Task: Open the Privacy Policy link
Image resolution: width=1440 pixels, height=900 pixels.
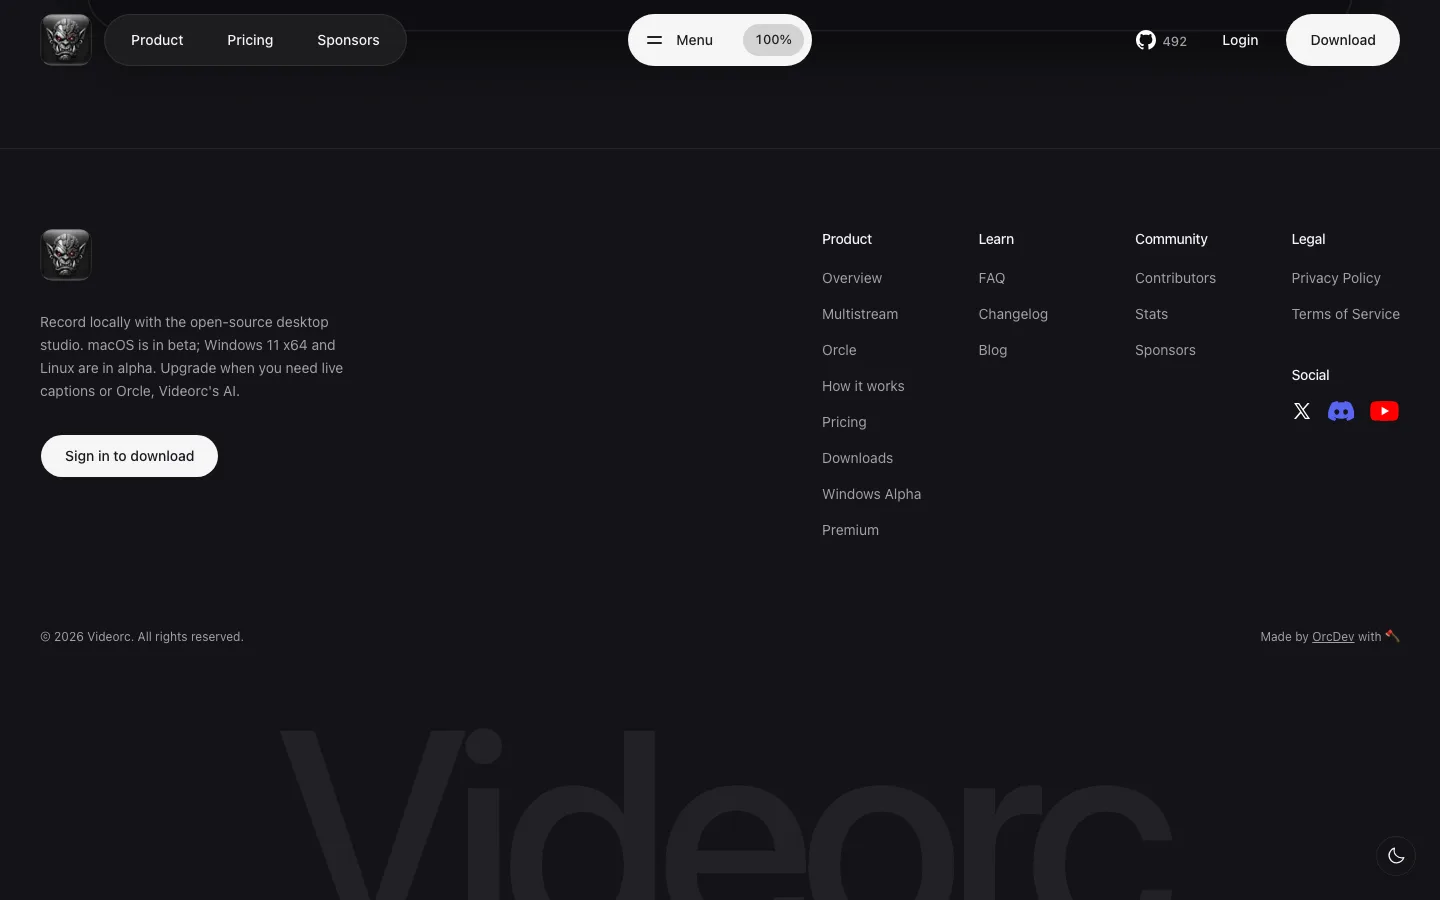Action: click(1336, 278)
